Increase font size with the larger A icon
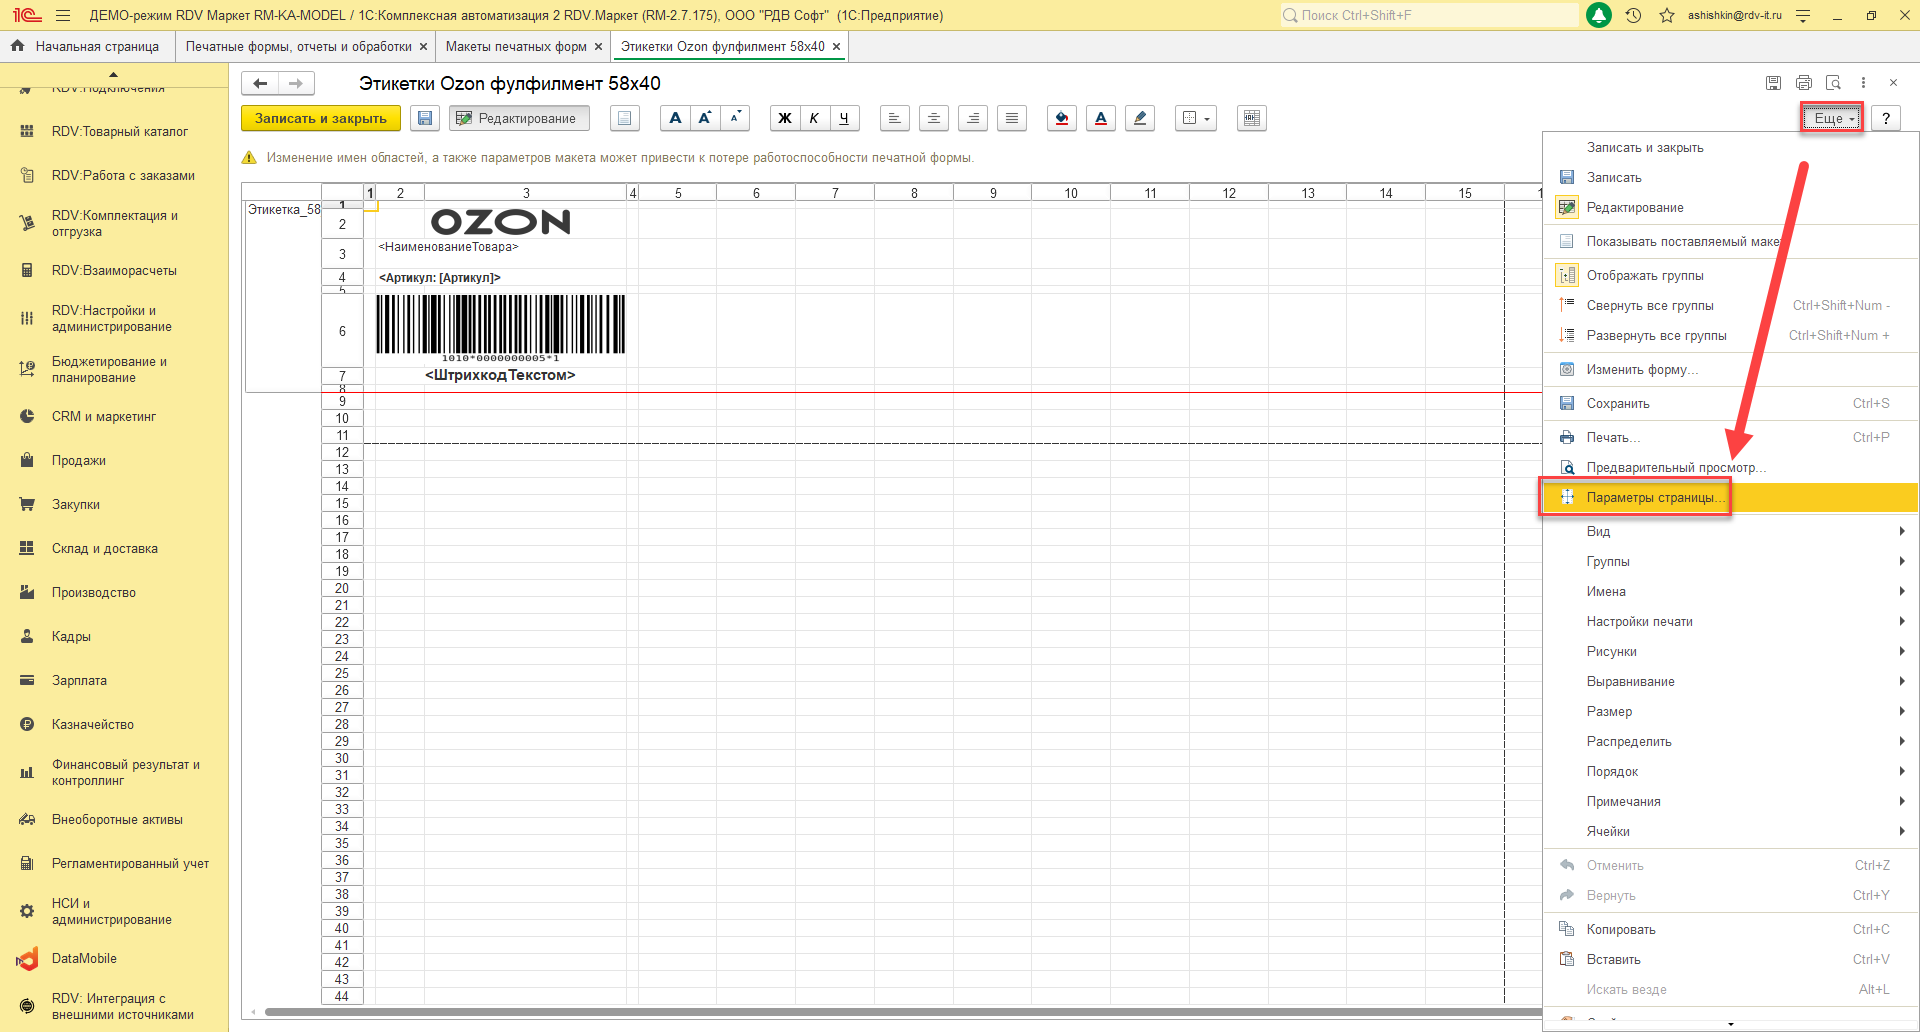Viewport: 1920px width, 1032px height. coord(705,118)
